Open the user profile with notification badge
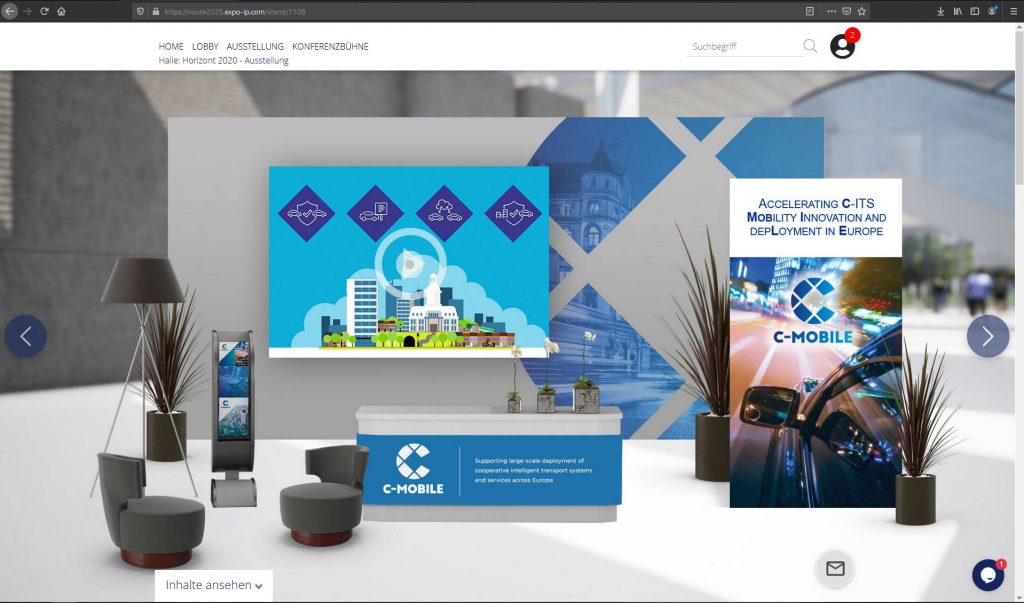This screenshot has width=1024, height=603. pos(843,45)
